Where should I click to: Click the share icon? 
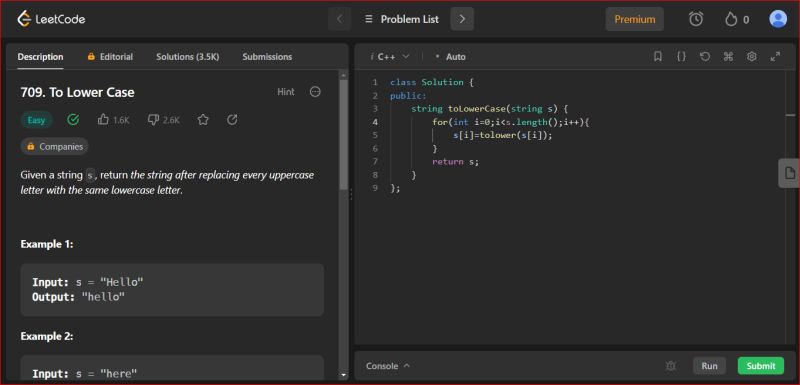tap(232, 120)
